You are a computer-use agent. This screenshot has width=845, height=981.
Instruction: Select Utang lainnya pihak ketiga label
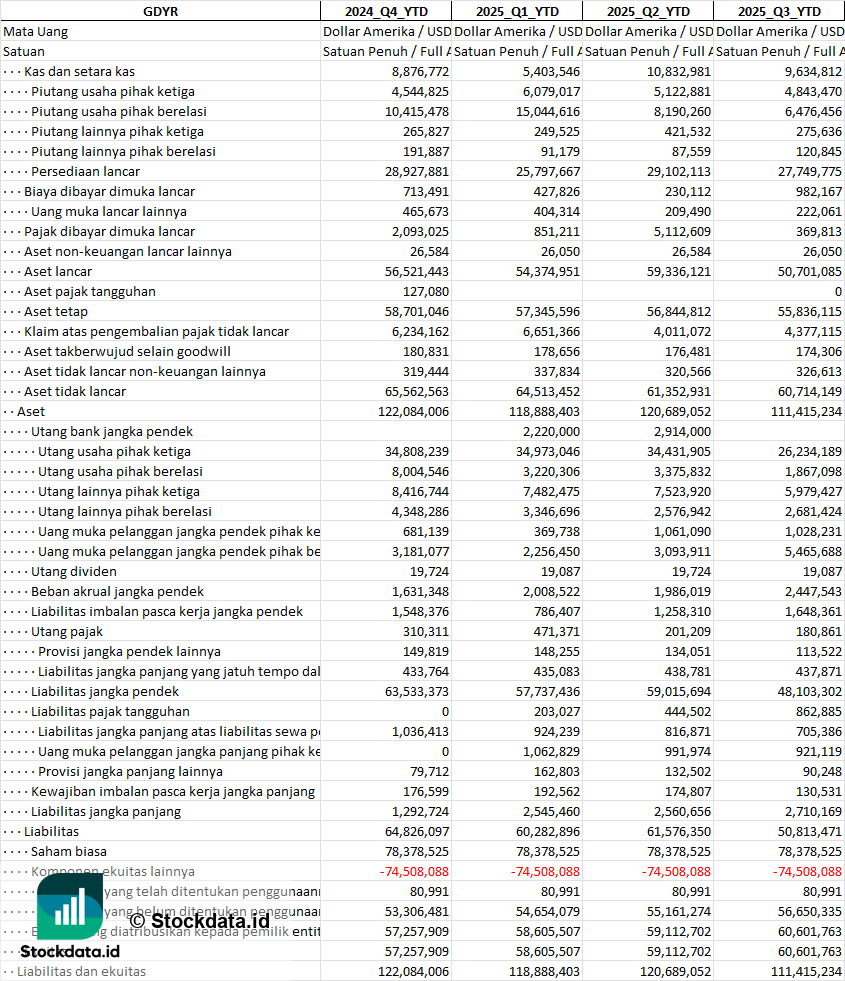(119, 492)
